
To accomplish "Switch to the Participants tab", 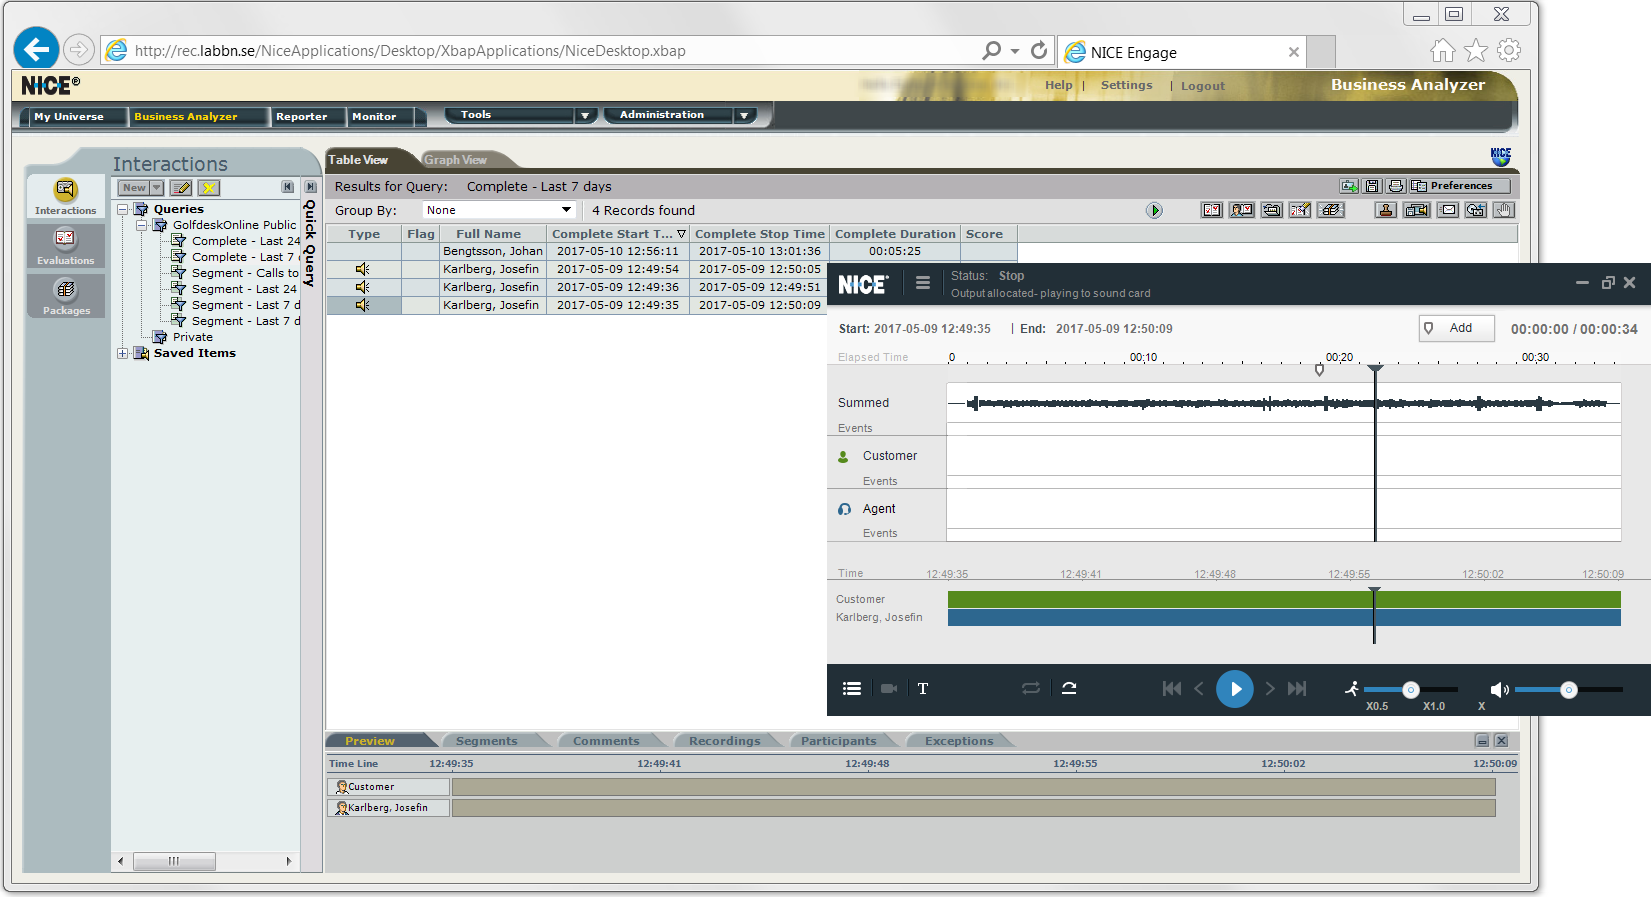I will 838,741.
